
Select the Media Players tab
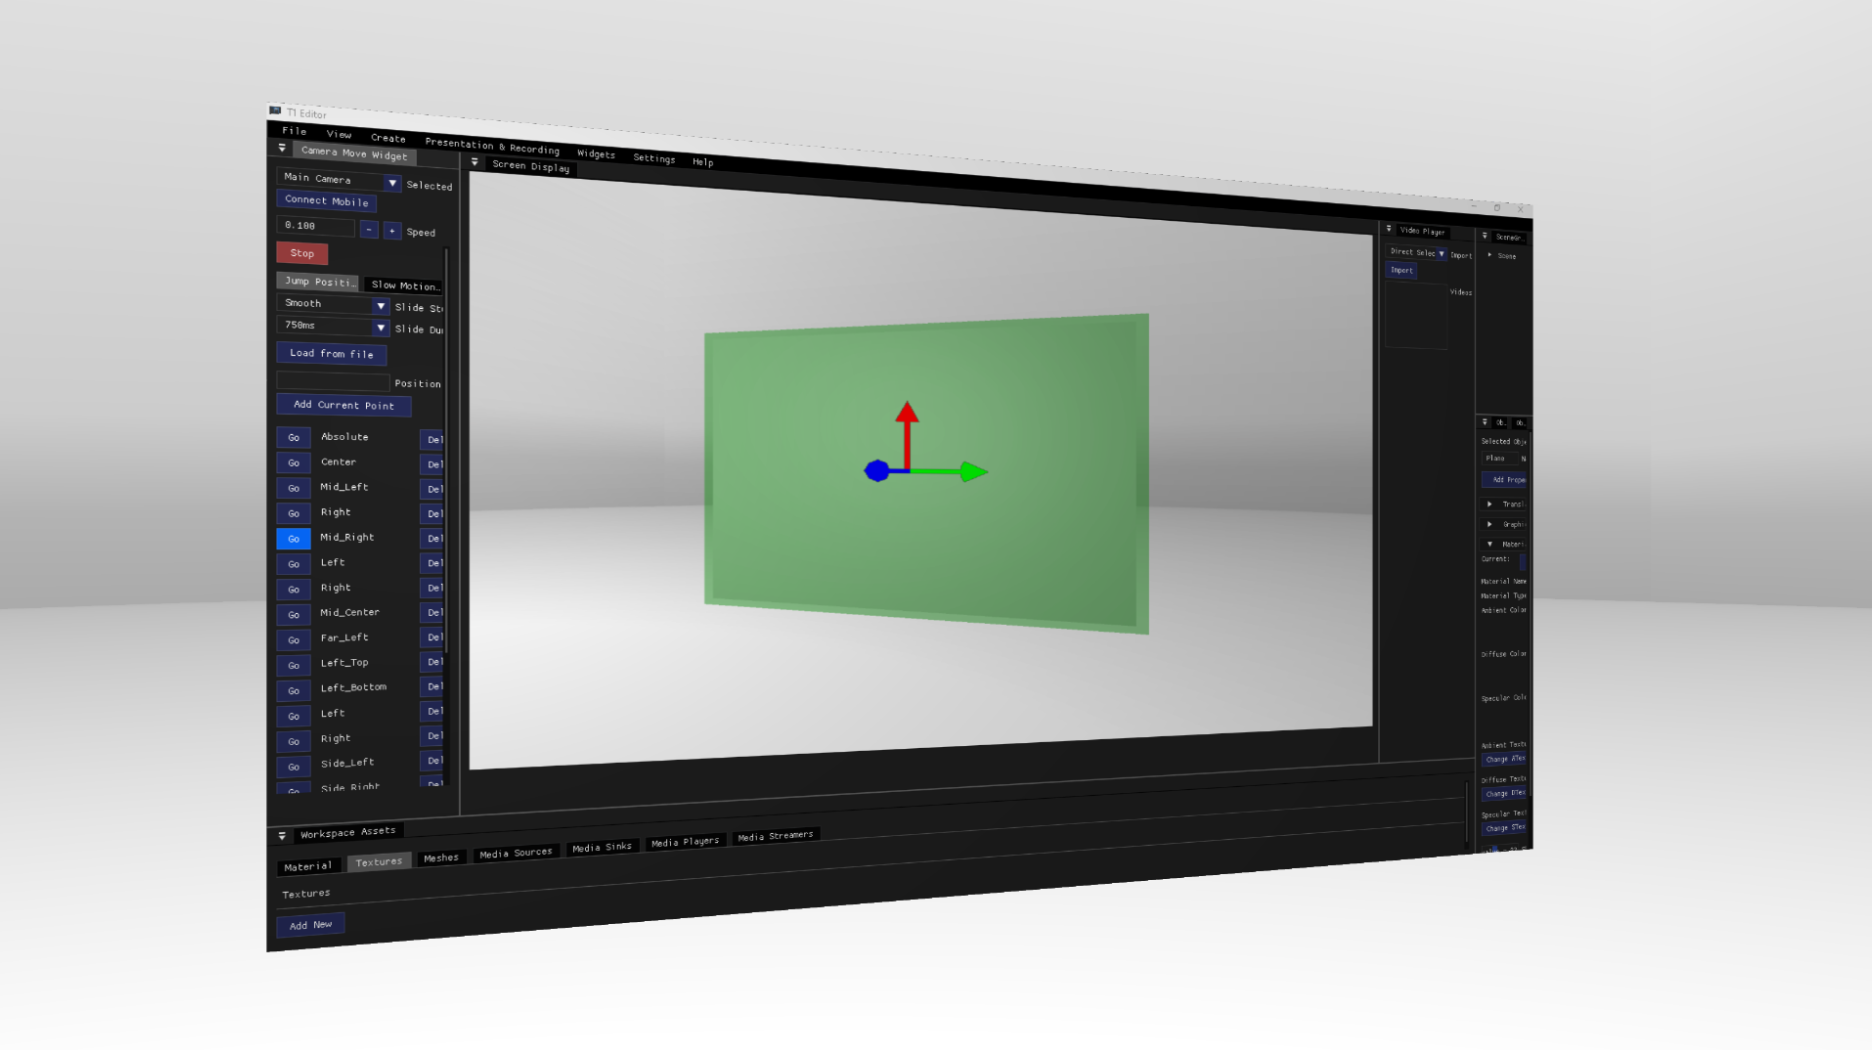tap(685, 842)
